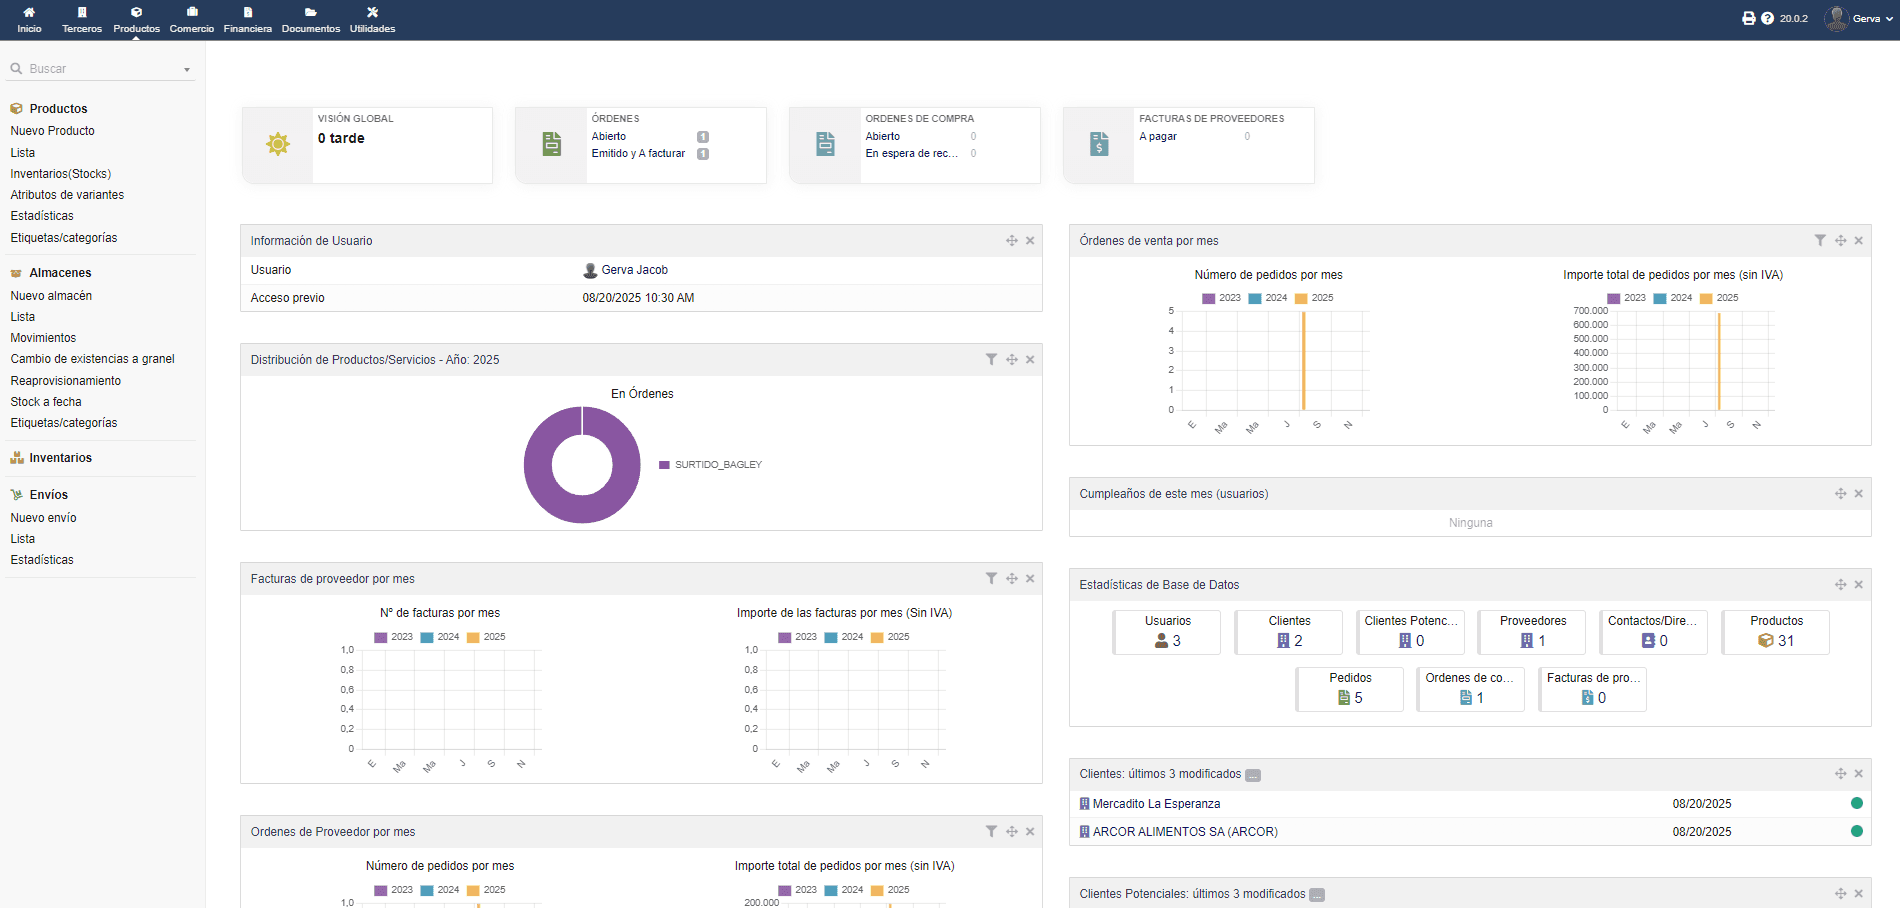This screenshot has height=908, width=1900.
Task: Click the filter icon on Facturas de proveedor widget
Action: (x=991, y=578)
